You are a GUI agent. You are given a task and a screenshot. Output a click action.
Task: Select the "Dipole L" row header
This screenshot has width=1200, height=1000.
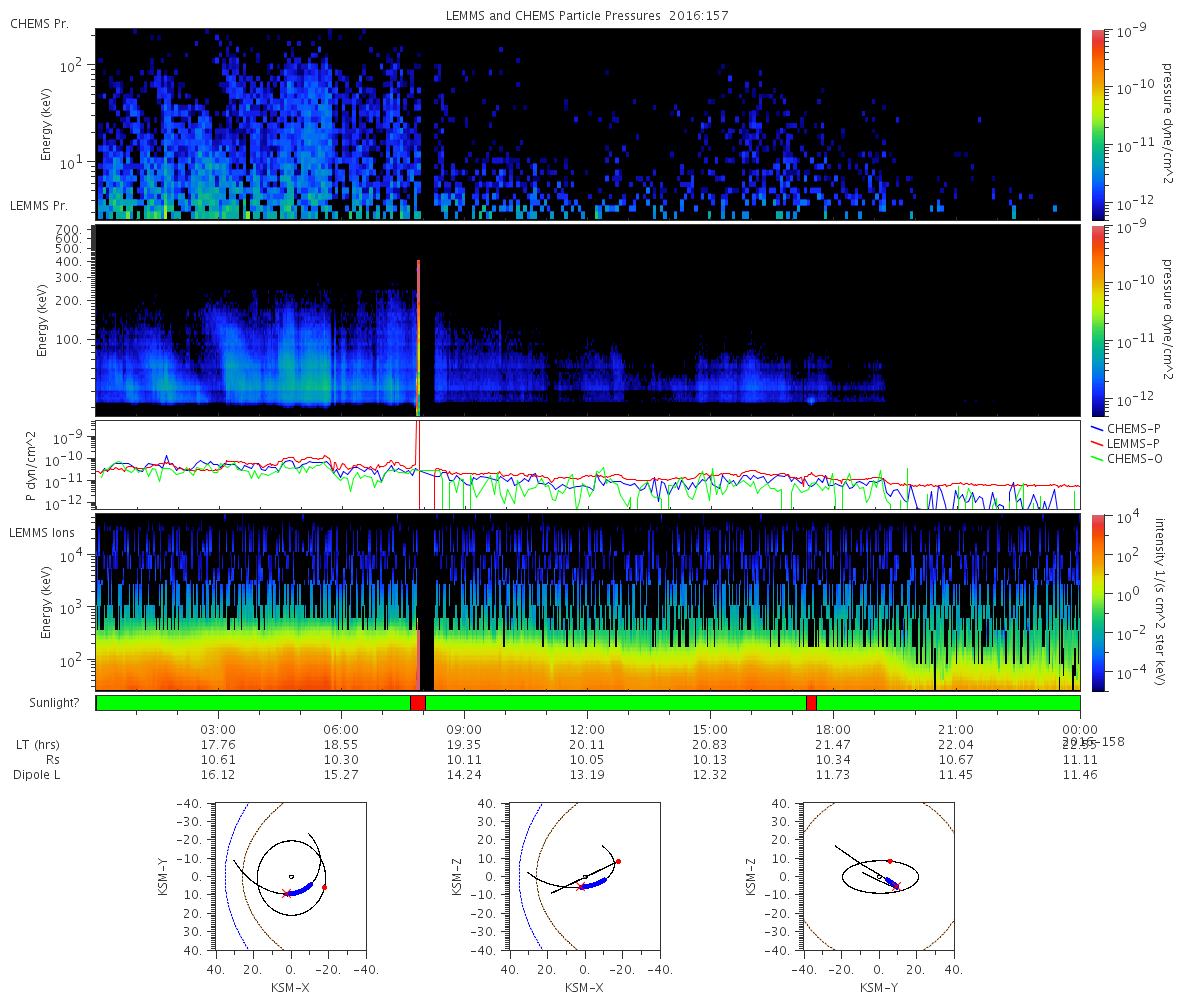click(38, 775)
